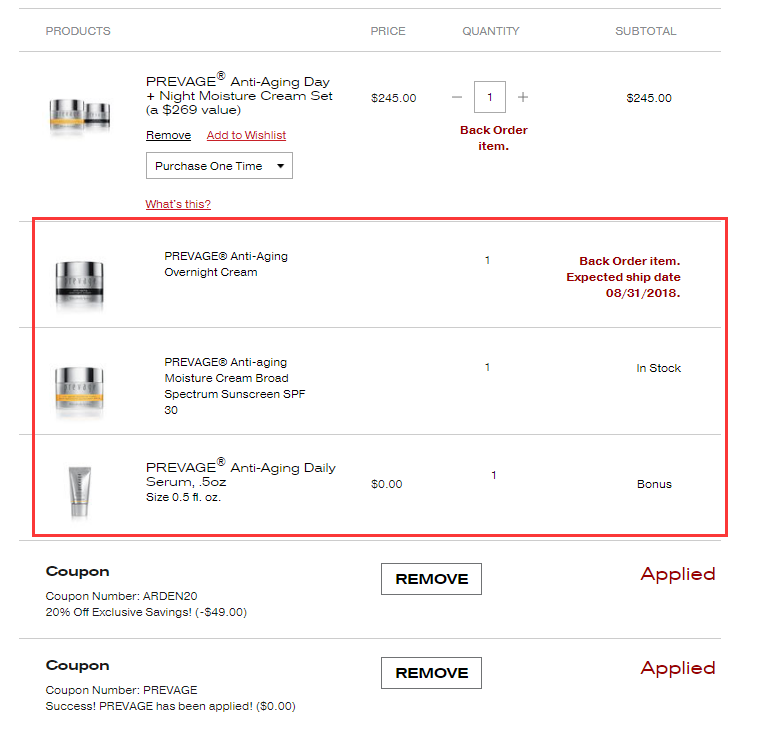Screen dimensions: 781x730
Task: Click the Anti-Aging Daily Serum tube image
Action: (x=80, y=491)
